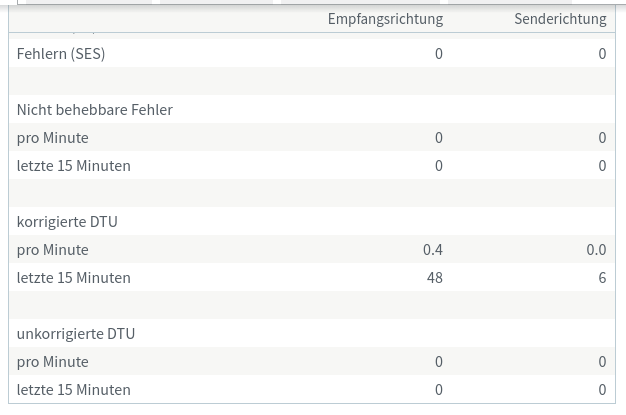Select the value 6 in Senderichtung

601,277
